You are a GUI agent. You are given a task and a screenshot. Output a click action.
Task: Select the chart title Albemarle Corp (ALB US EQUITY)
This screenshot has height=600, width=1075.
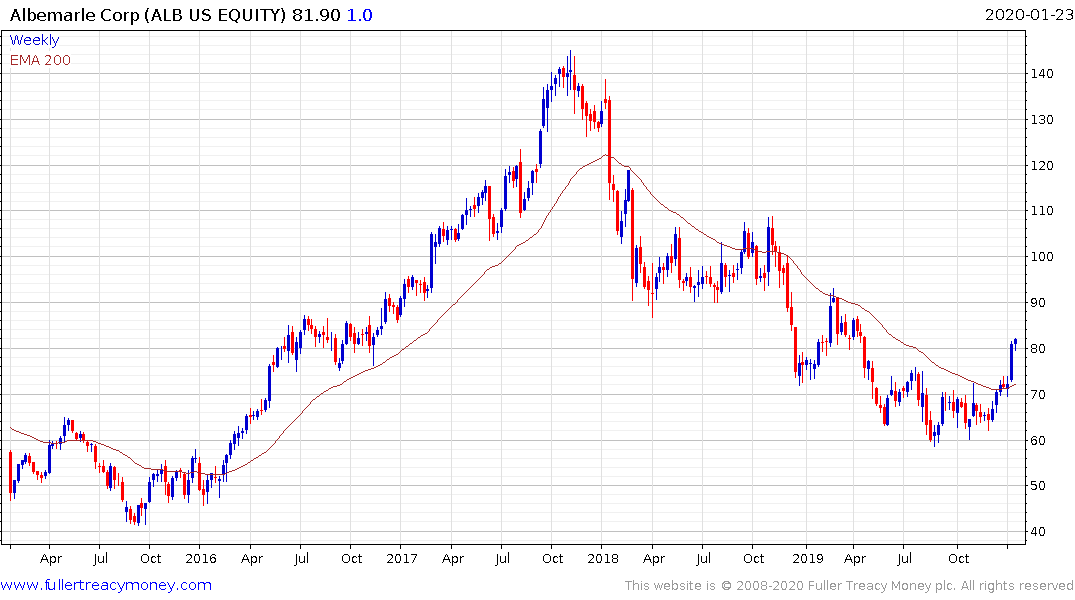147,15
